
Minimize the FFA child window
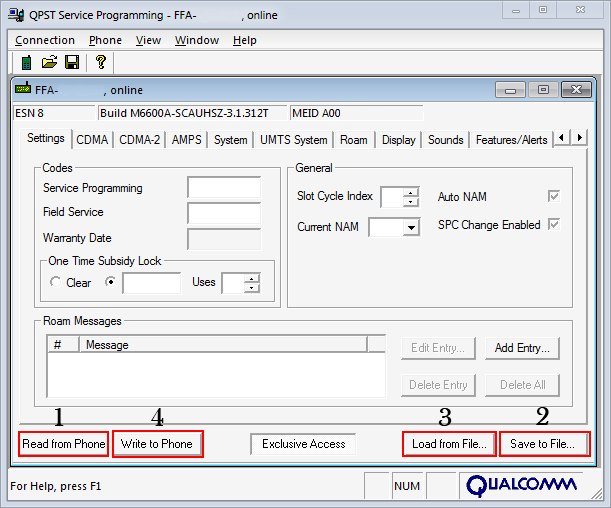[510, 90]
